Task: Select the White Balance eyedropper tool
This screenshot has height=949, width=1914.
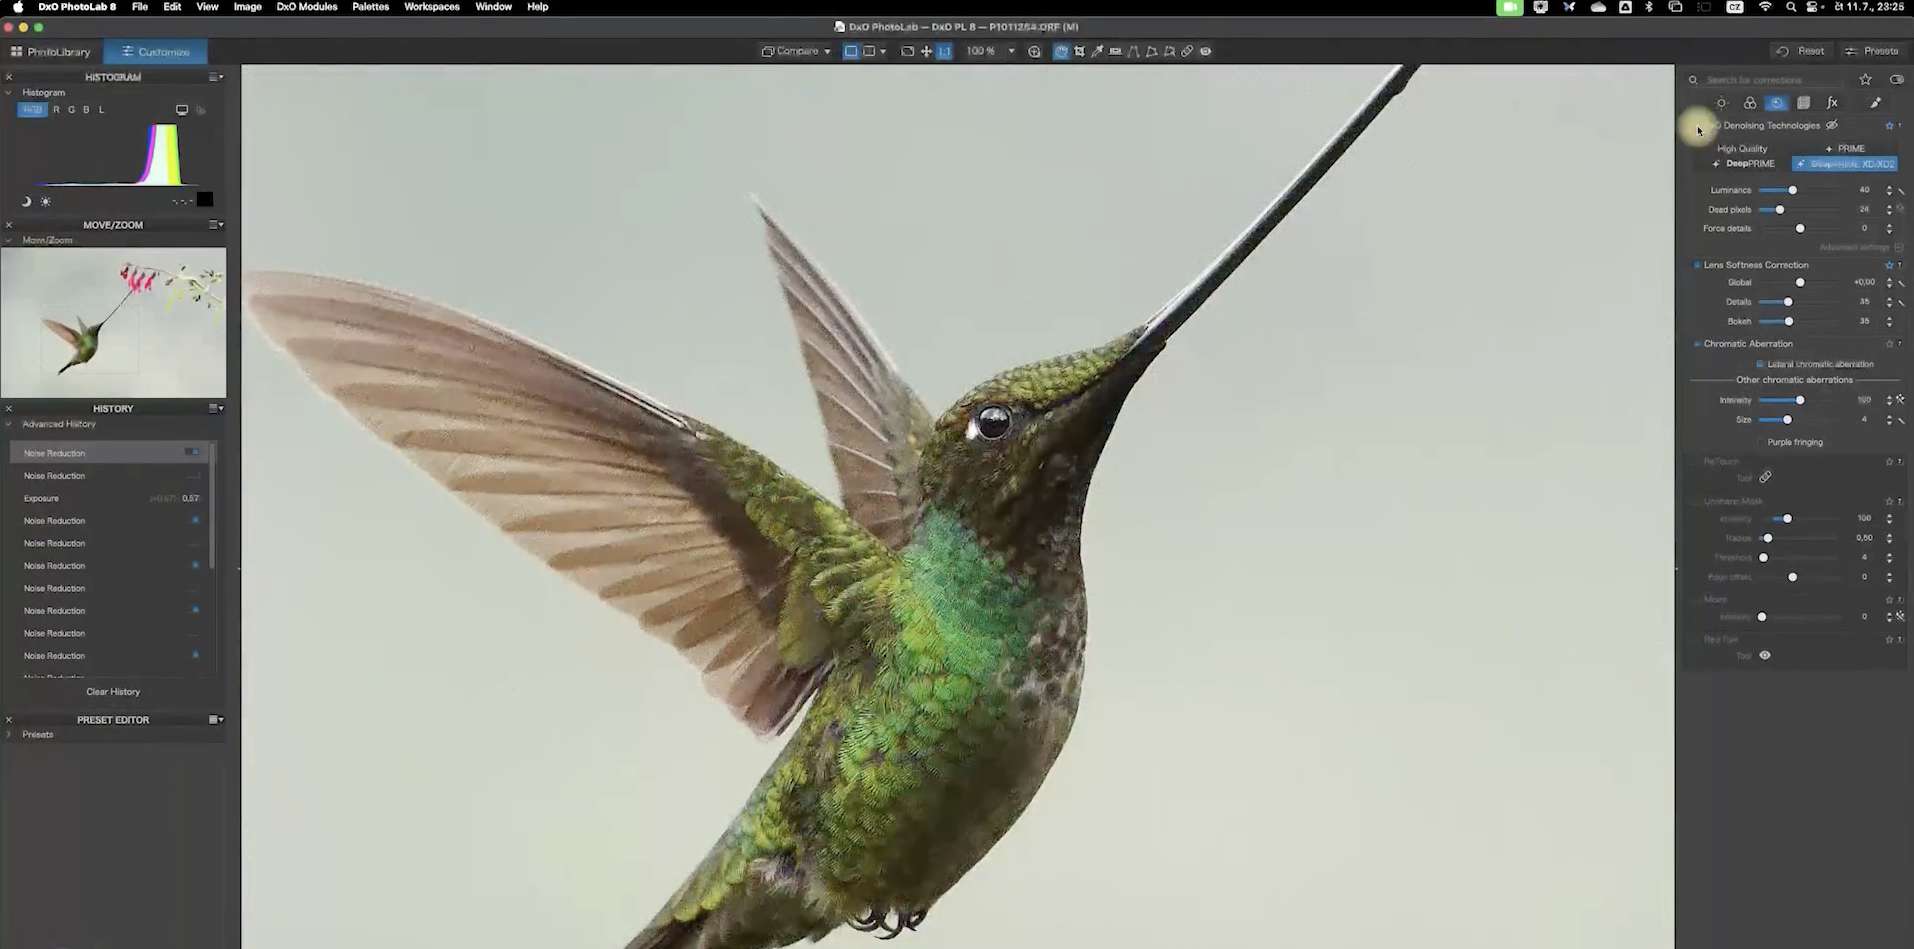Action: click(1098, 51)
